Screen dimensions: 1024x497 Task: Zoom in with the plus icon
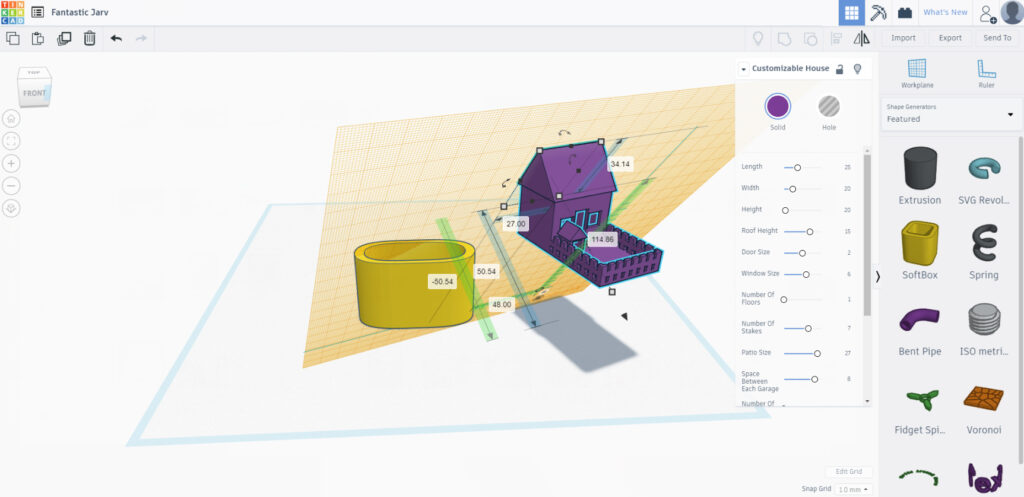point(12,163)
